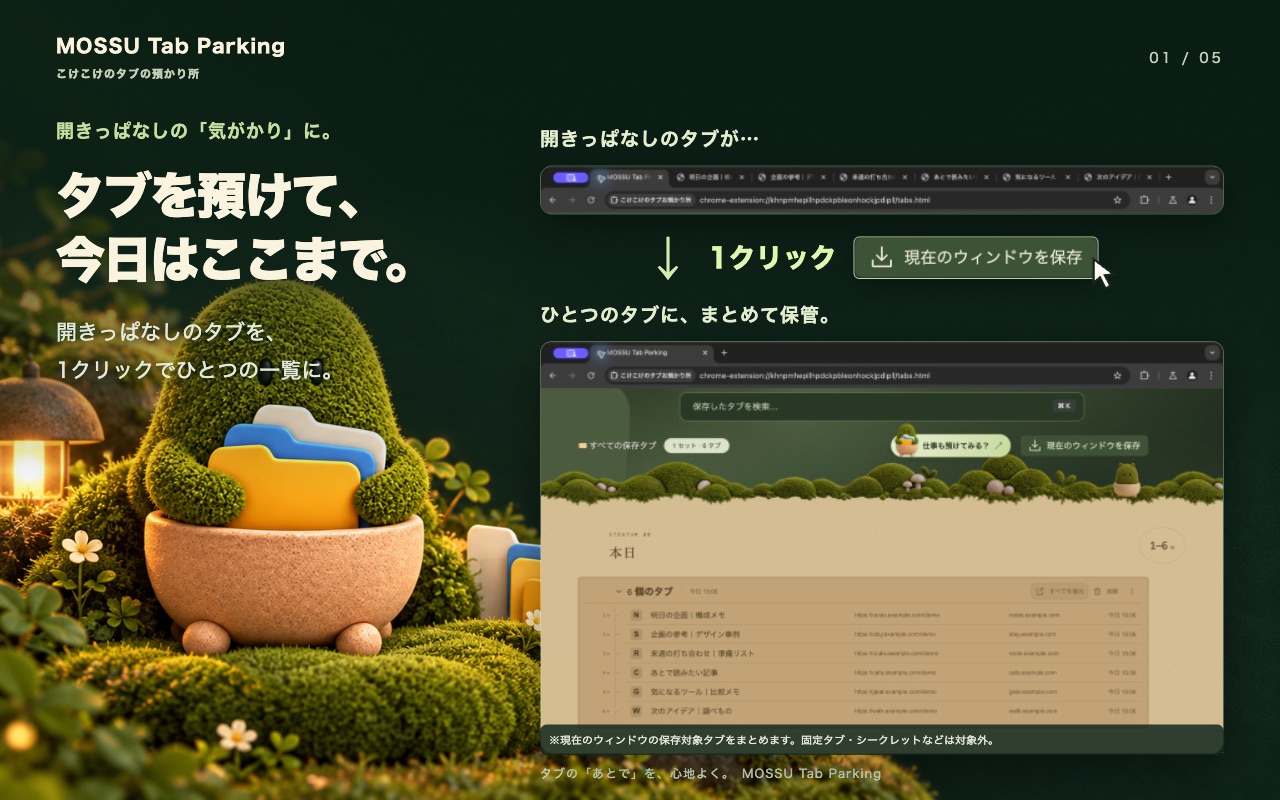The height and width of the screenshot is (800, 1280).
Task: Click trash 削除 icon for 6個のタブ group
Action: click(1098, 591)
